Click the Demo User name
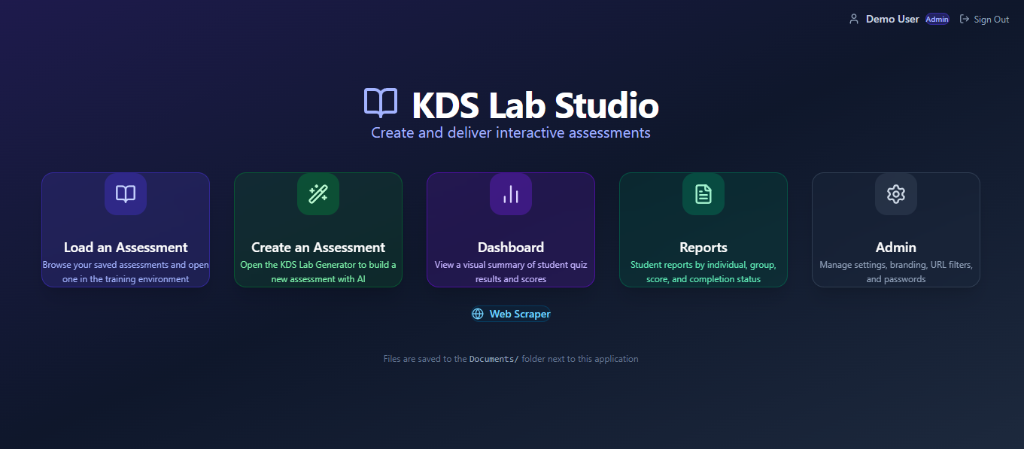The image size is (1024, 449). point(892,20)
